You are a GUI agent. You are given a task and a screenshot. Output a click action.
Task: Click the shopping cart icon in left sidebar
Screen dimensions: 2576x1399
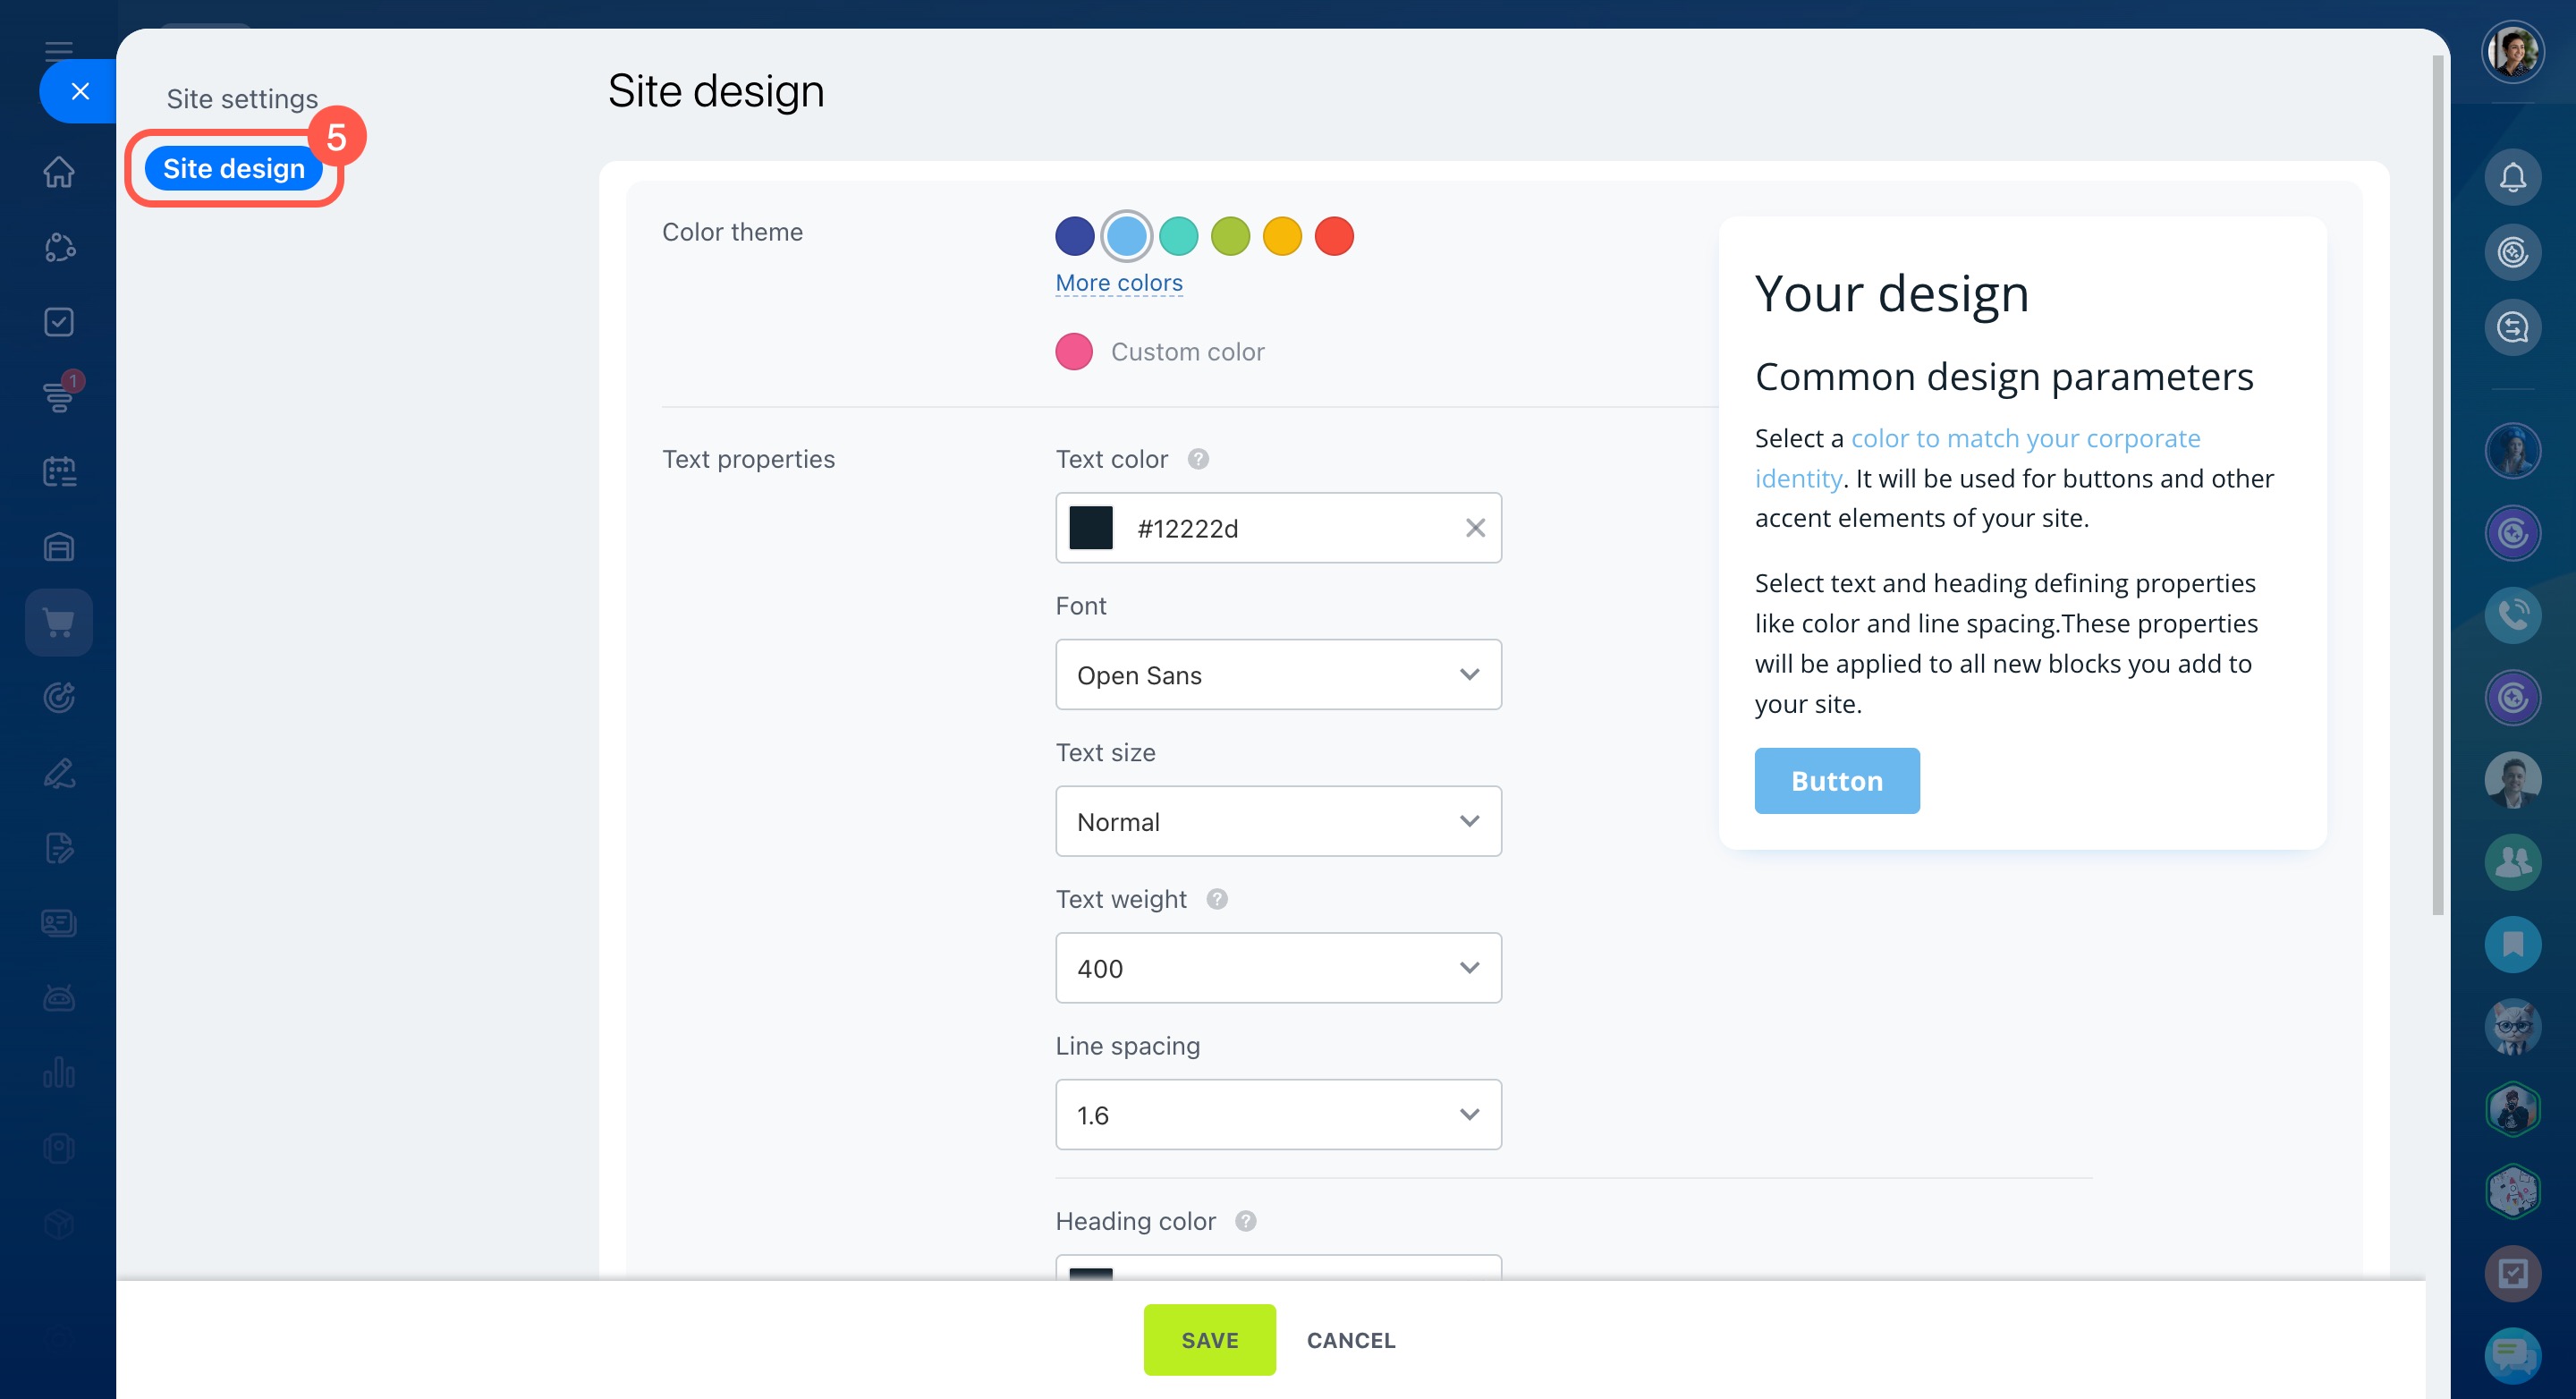pyautogui.click(x=59, y=623)
